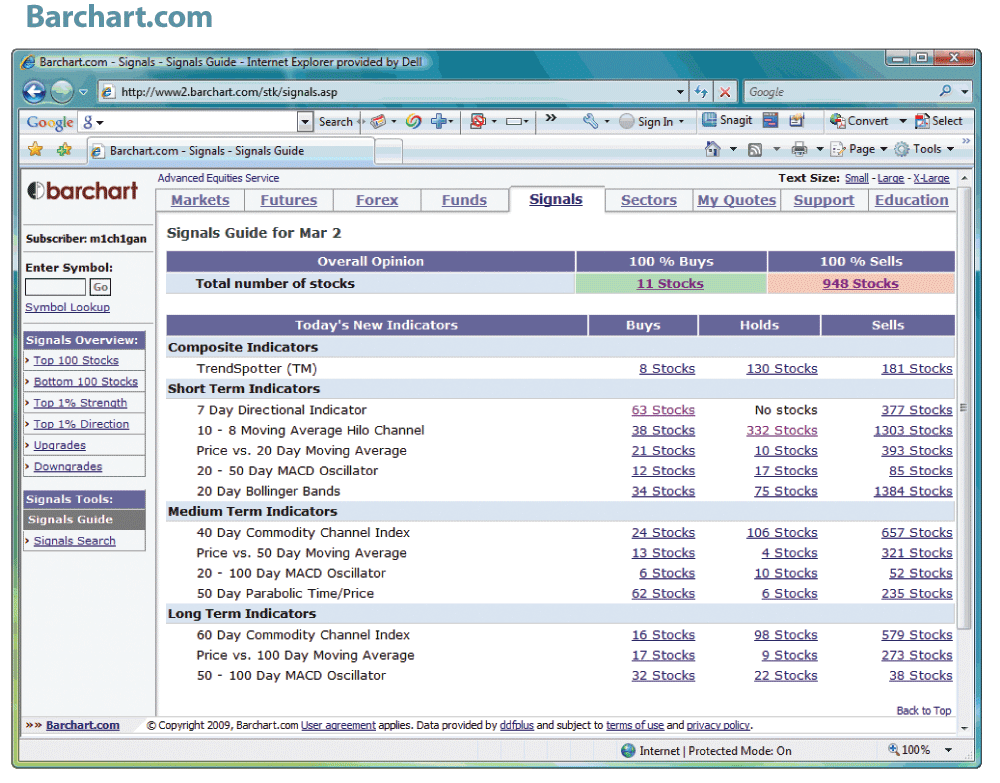1000x783 pixels.
Task: Switch to the Futures tab
Action: pyautogui.click(x=288, y=200)
